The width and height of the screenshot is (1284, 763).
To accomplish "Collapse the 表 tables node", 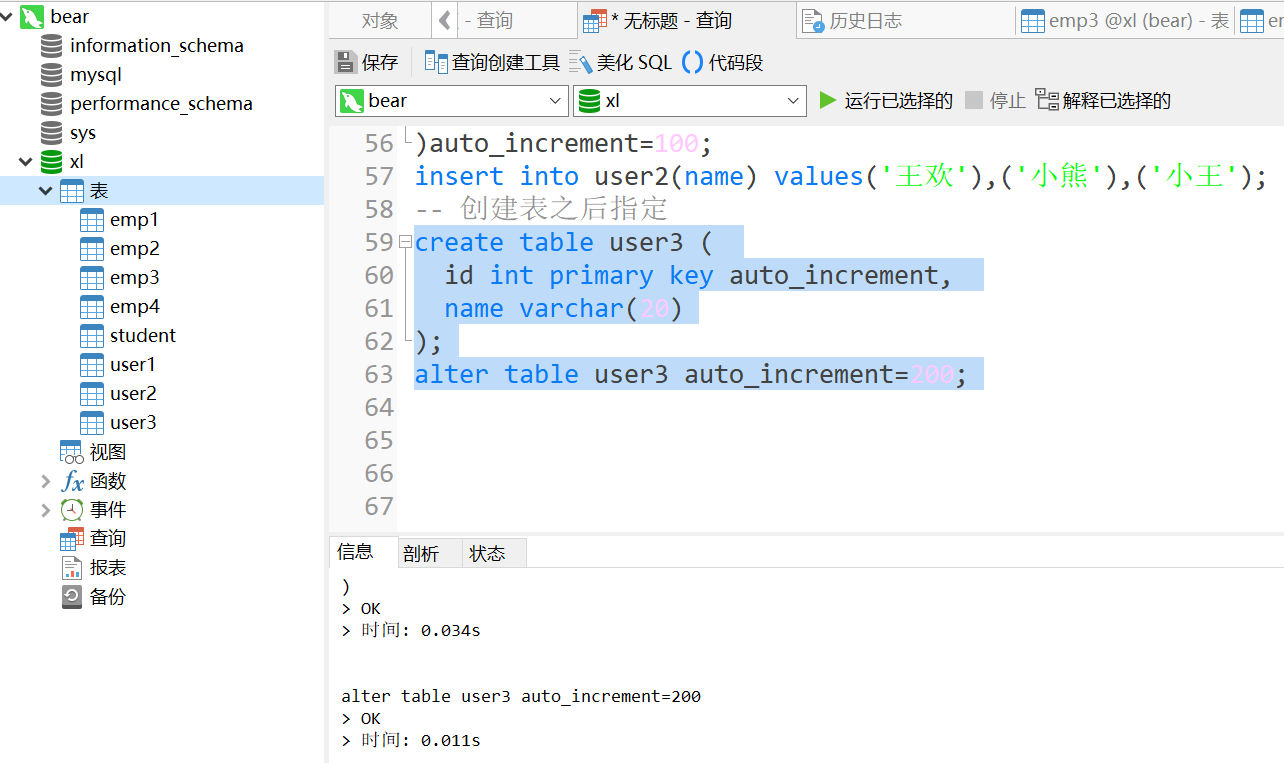I will 45,190.
